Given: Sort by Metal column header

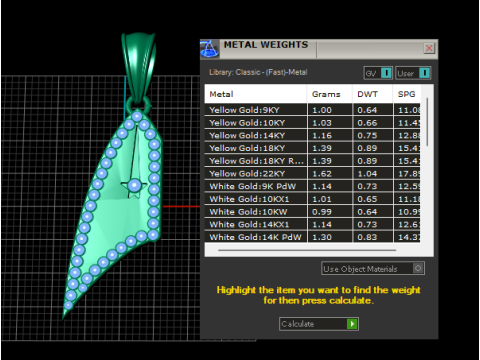Looking at the screenshot, I should click(x=255, y=94).
